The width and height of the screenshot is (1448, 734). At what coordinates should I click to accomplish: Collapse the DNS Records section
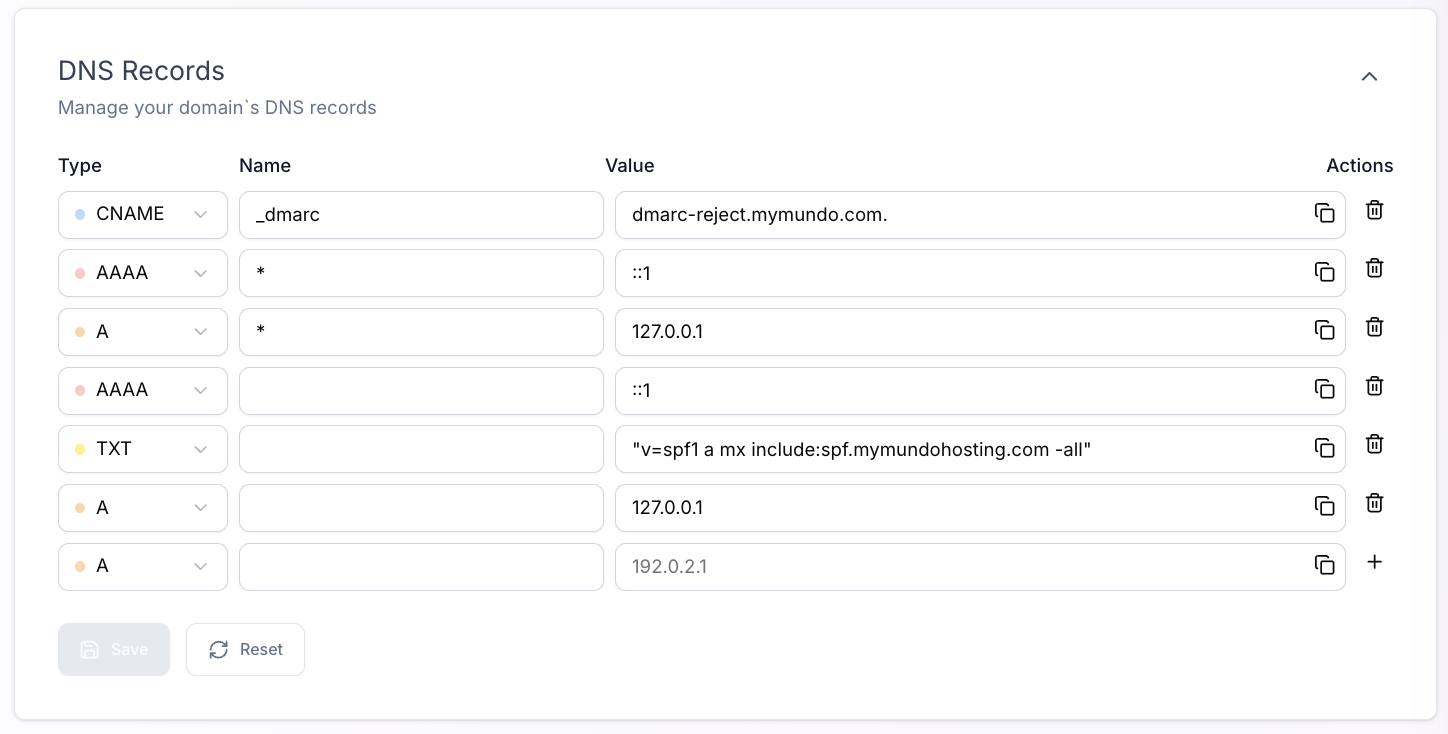[1369, 76]
